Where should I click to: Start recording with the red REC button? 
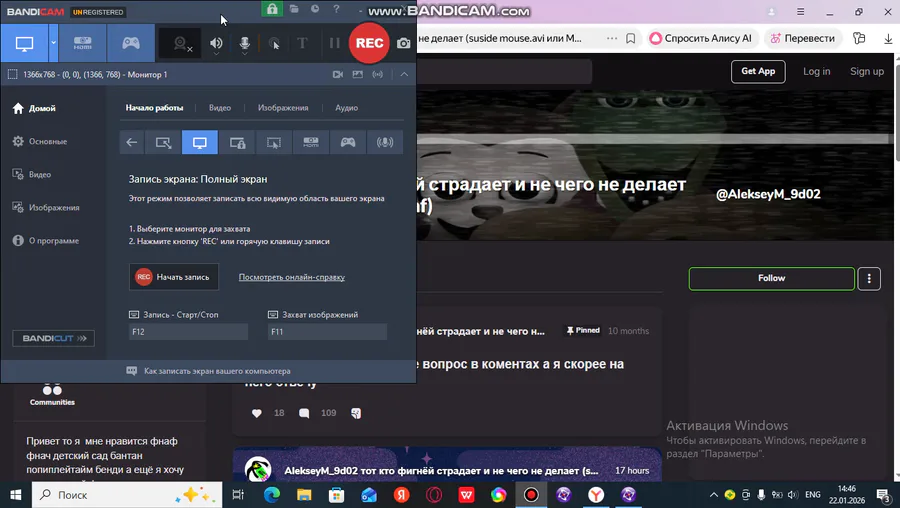(x=369, y=43)
